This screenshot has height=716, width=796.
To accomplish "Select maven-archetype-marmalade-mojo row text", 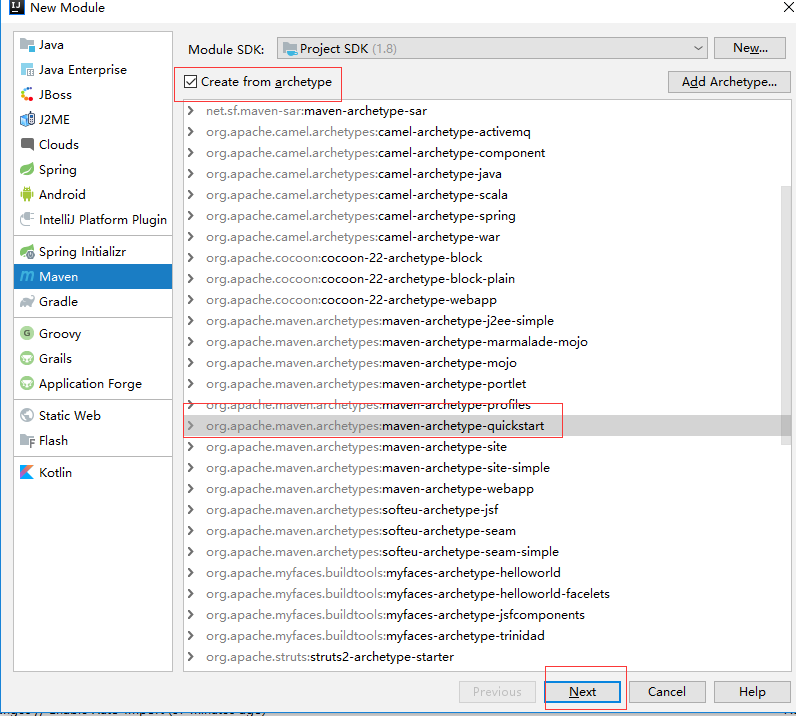I will point(396,342).
